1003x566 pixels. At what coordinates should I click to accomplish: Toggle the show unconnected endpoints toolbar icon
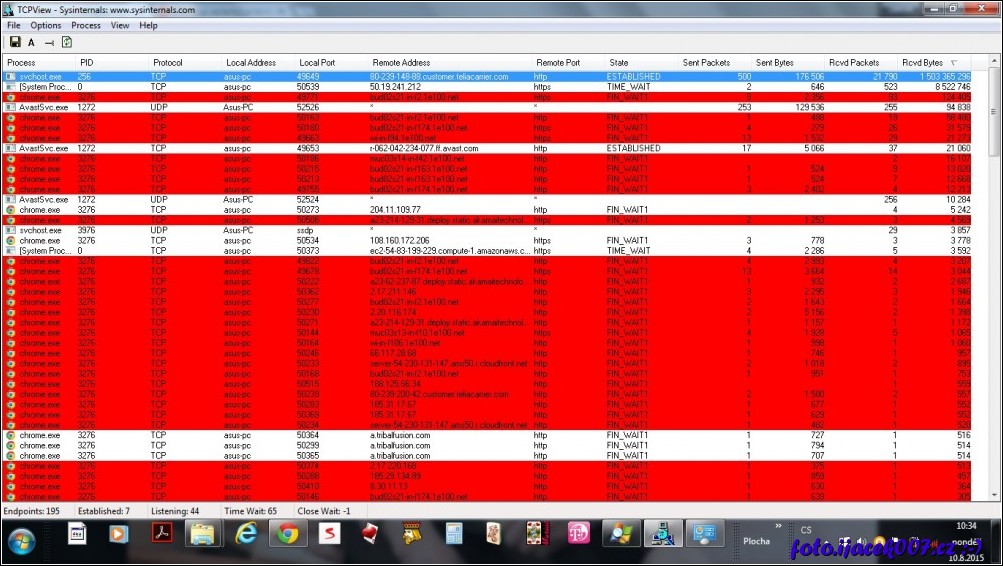(49, 42)
